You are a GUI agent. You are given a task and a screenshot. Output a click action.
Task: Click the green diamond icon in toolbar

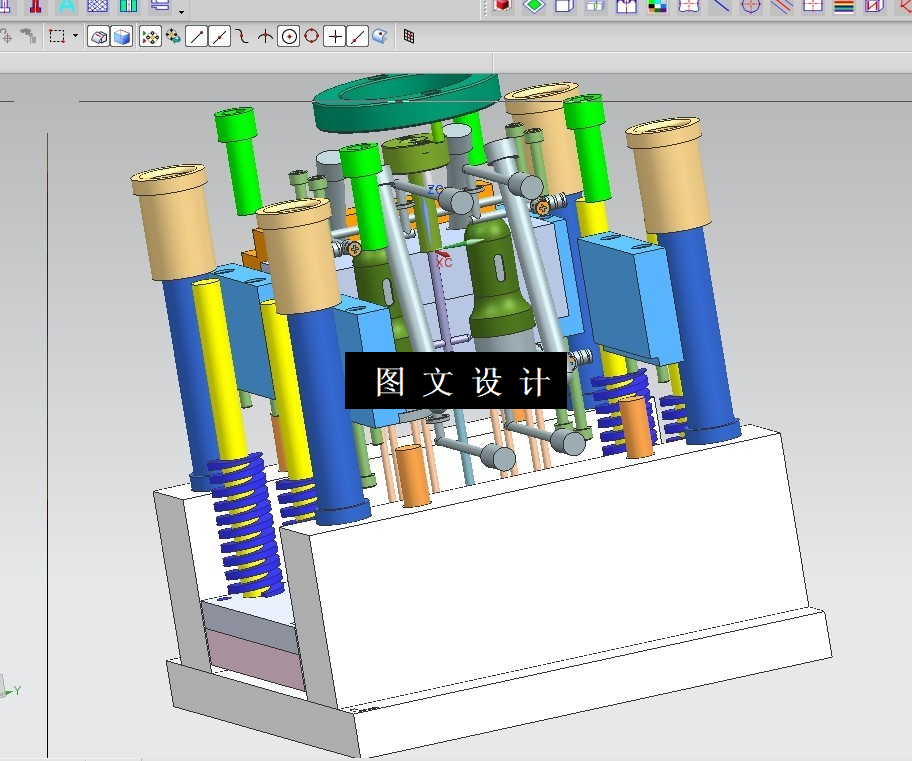tap(534, 6)
